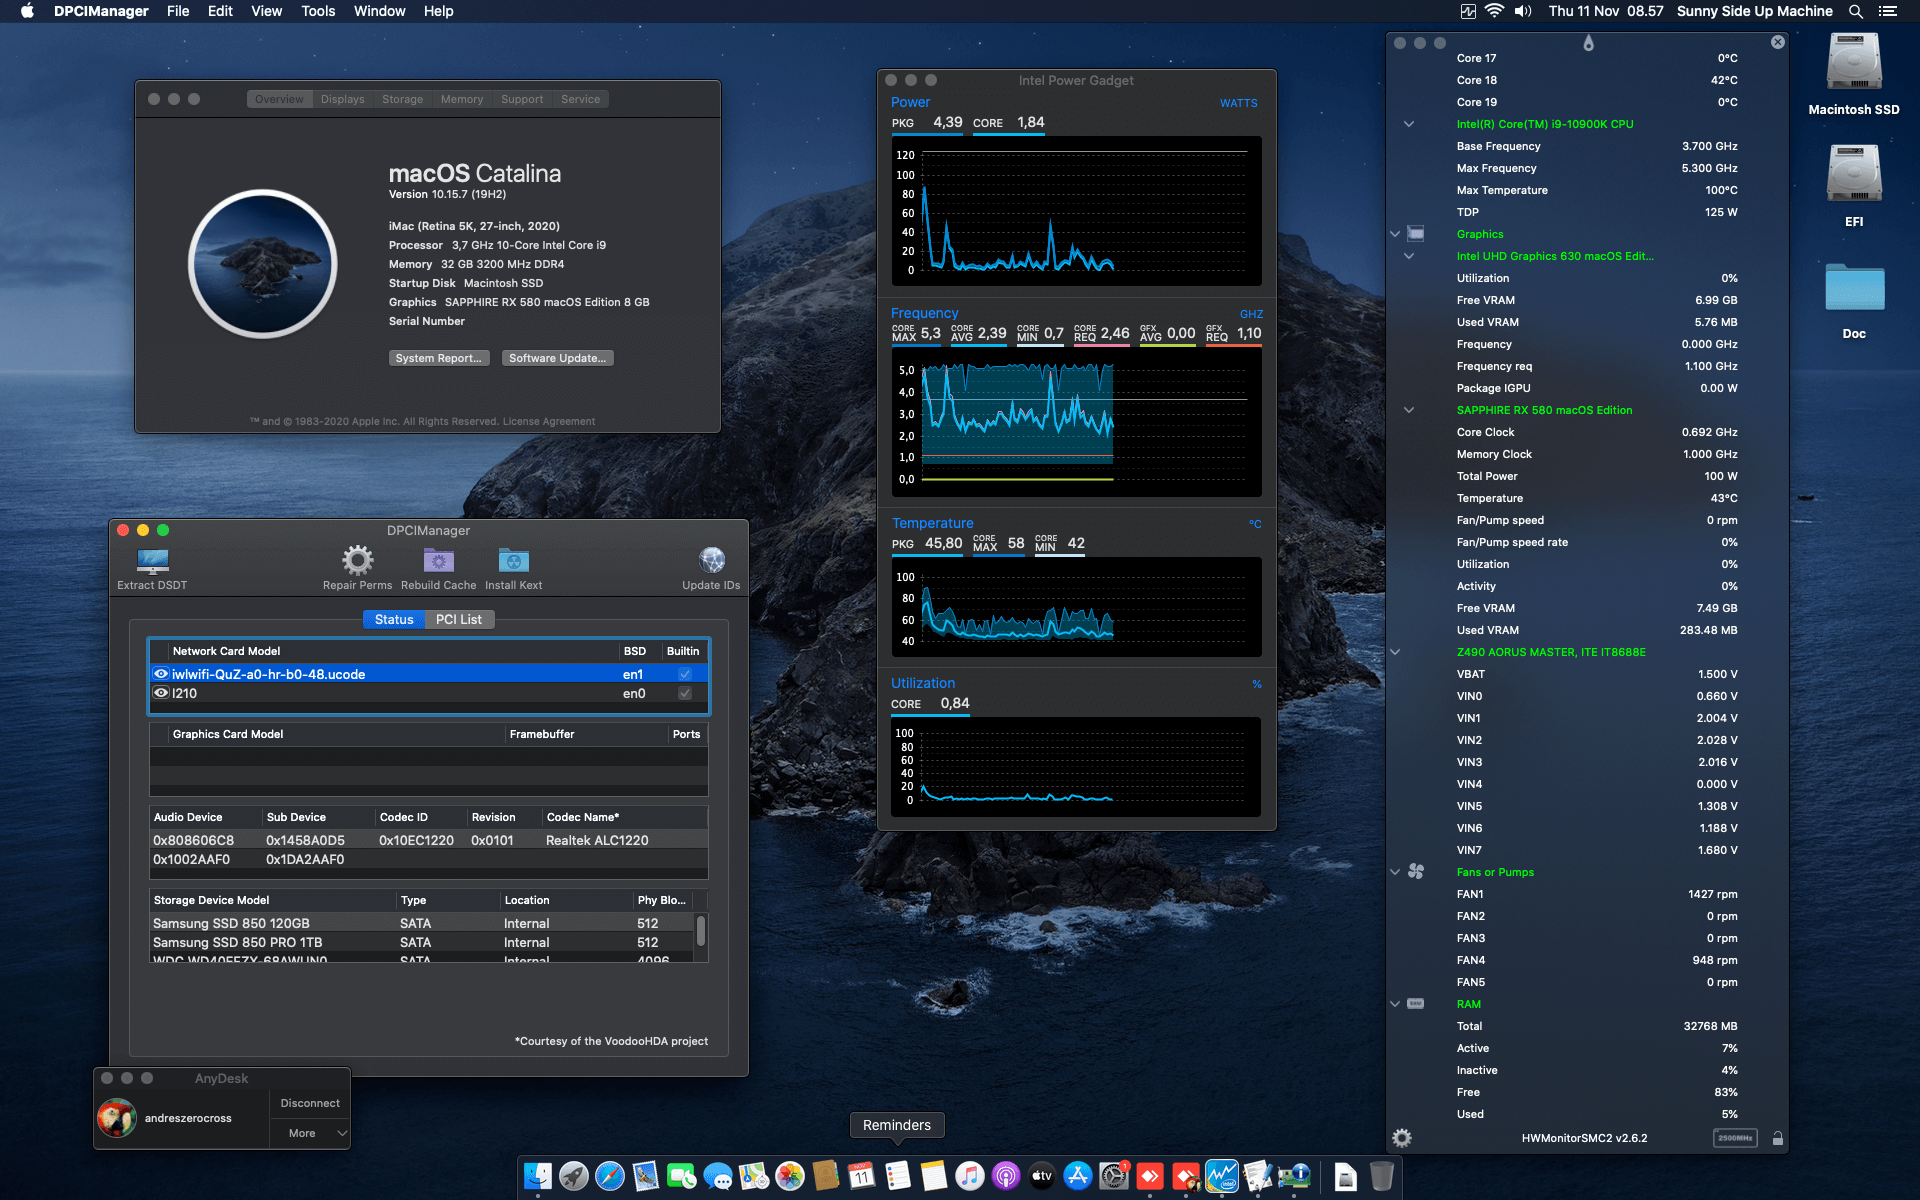Collapse SAPPHIRE RX 580 section chevron
The height and width of the screenshot is (1200, 1920).
point(1409,410)
